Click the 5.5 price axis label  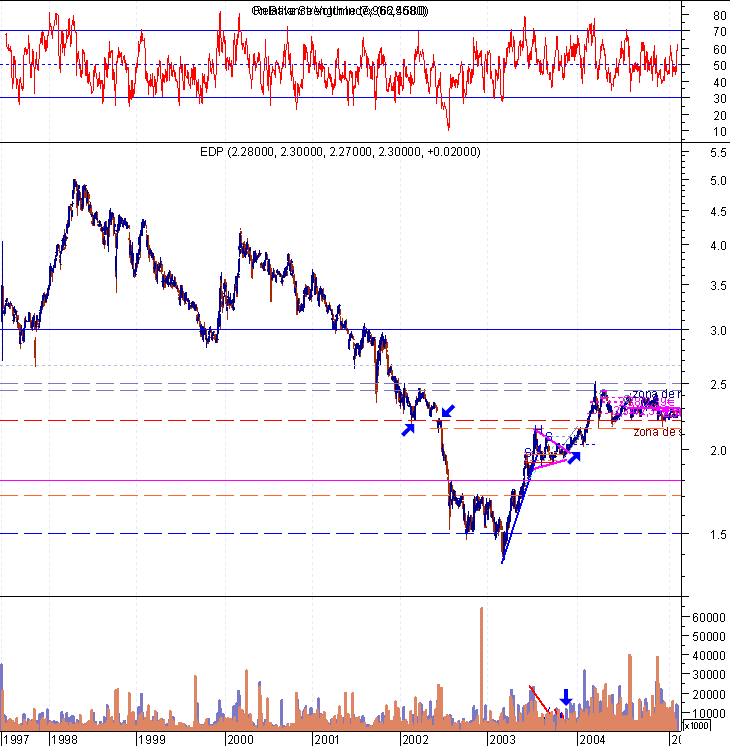[x=718, y=153]
